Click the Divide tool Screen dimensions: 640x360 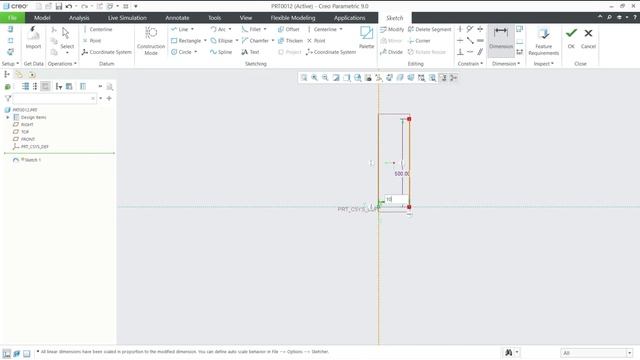pyautogui.click(x=391, y=52)
